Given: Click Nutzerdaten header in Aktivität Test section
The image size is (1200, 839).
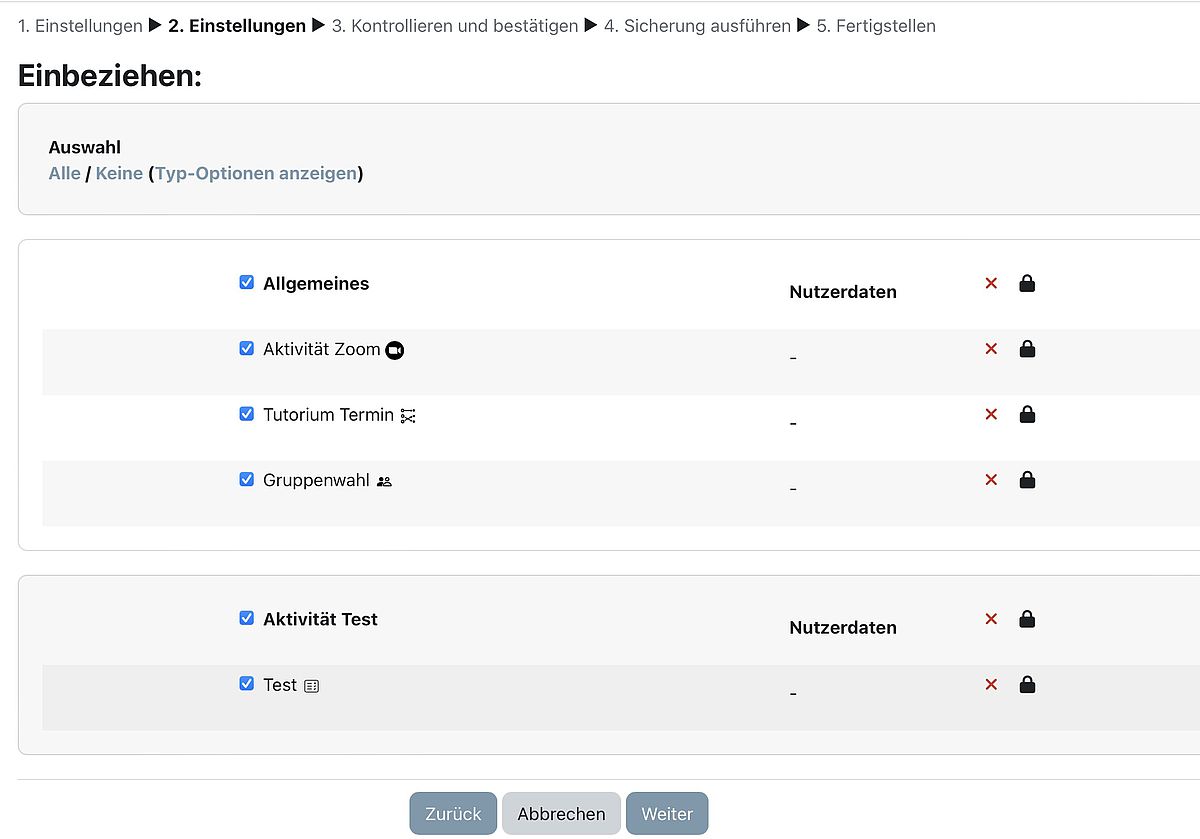Looking at the screenshot, I should pyautogui.click(x=843, y=628).
